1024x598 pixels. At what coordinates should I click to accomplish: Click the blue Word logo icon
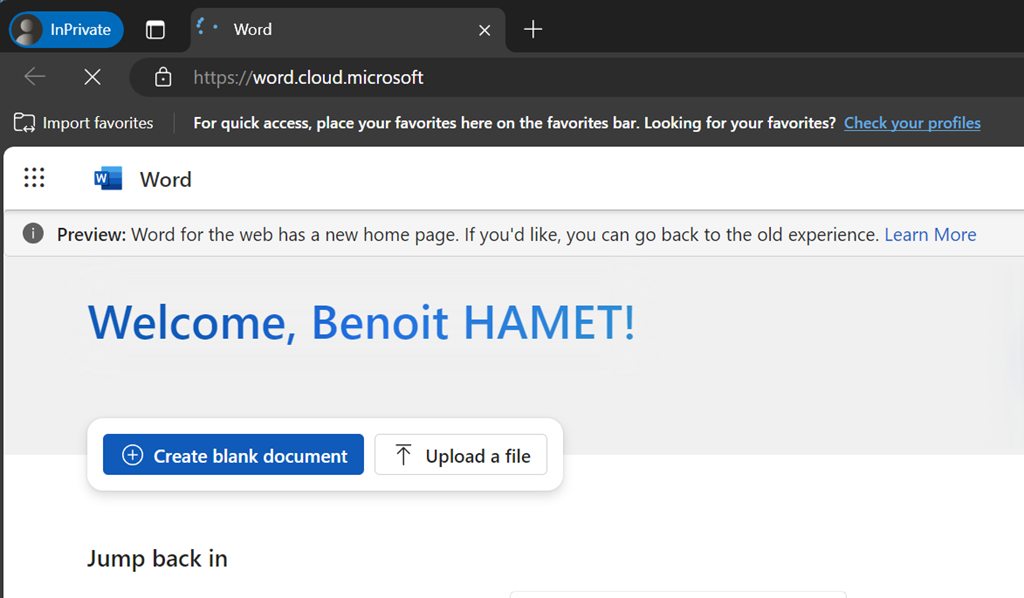[107, 179]
